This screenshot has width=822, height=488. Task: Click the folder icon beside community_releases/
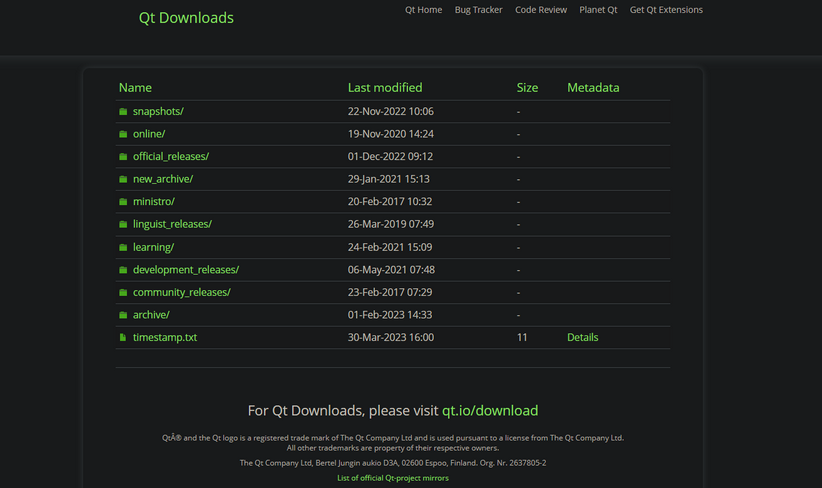[x=123, y=292]
